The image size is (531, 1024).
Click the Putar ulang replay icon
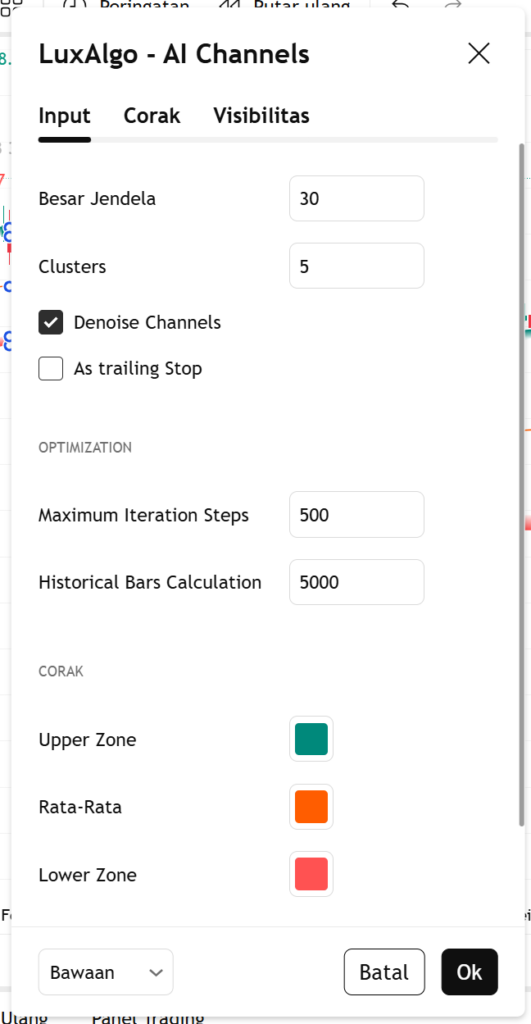[x=229, y=5]
